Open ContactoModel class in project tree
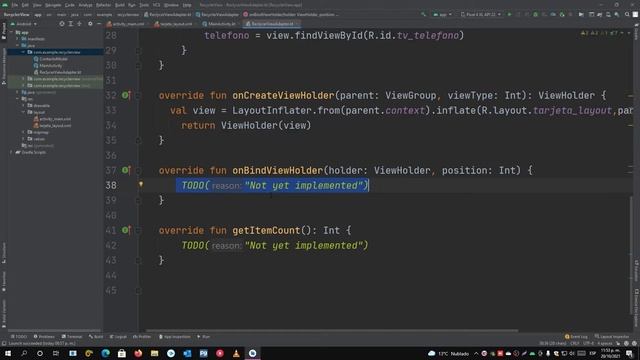Screen dimensions: 640x360 tap(51, 59)
